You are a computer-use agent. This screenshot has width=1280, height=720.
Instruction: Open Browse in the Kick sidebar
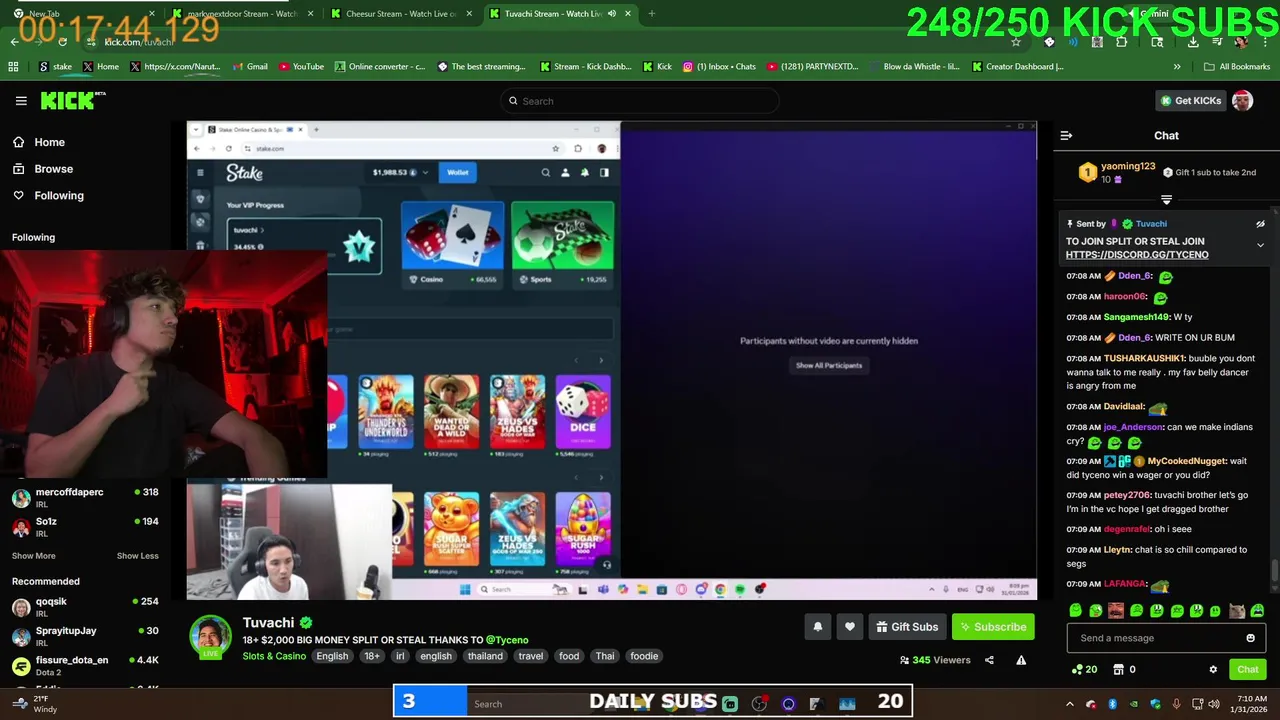click(42, 169)
